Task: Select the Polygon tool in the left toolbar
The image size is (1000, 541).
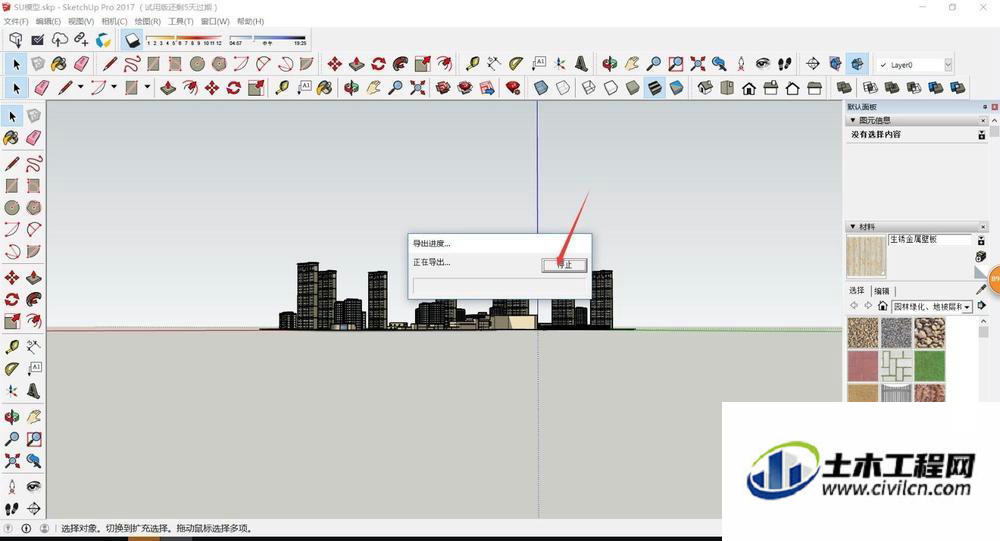Action: [x=34, y=207]
